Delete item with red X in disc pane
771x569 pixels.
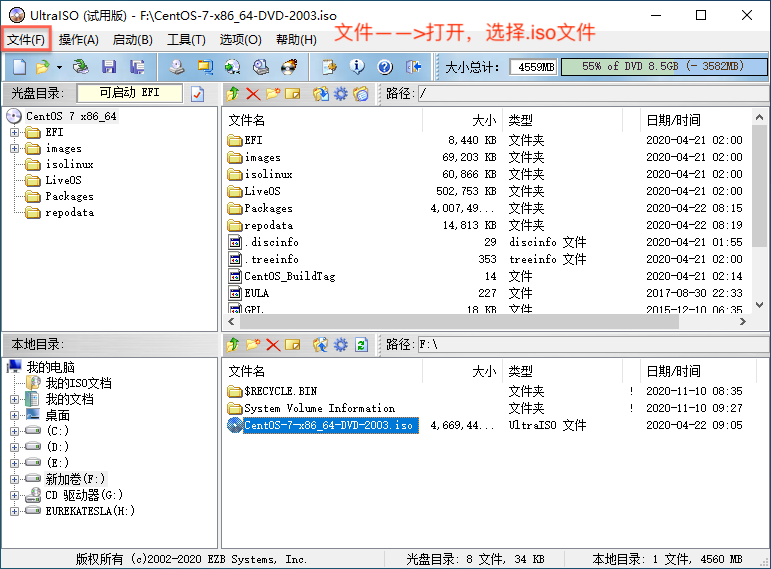[x=253, y=93]
